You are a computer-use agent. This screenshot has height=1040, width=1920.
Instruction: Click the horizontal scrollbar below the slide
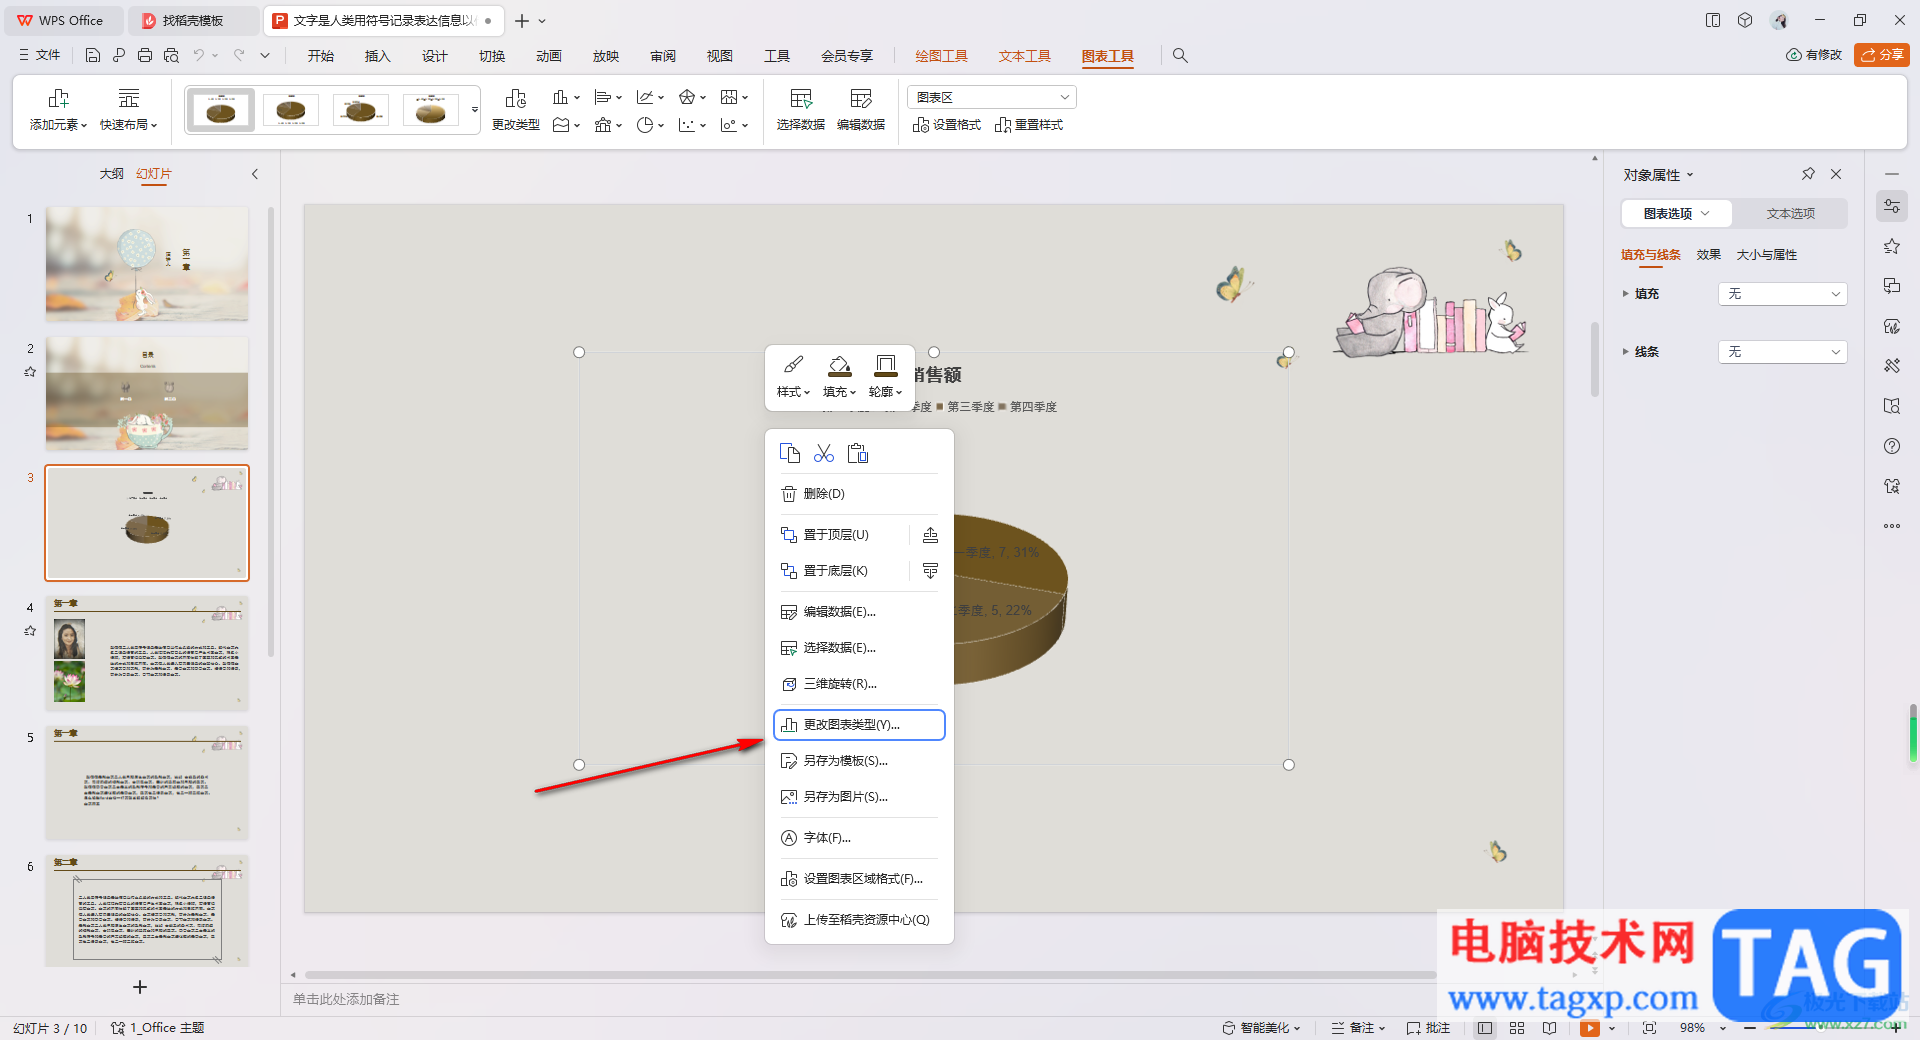pos(870,974)
